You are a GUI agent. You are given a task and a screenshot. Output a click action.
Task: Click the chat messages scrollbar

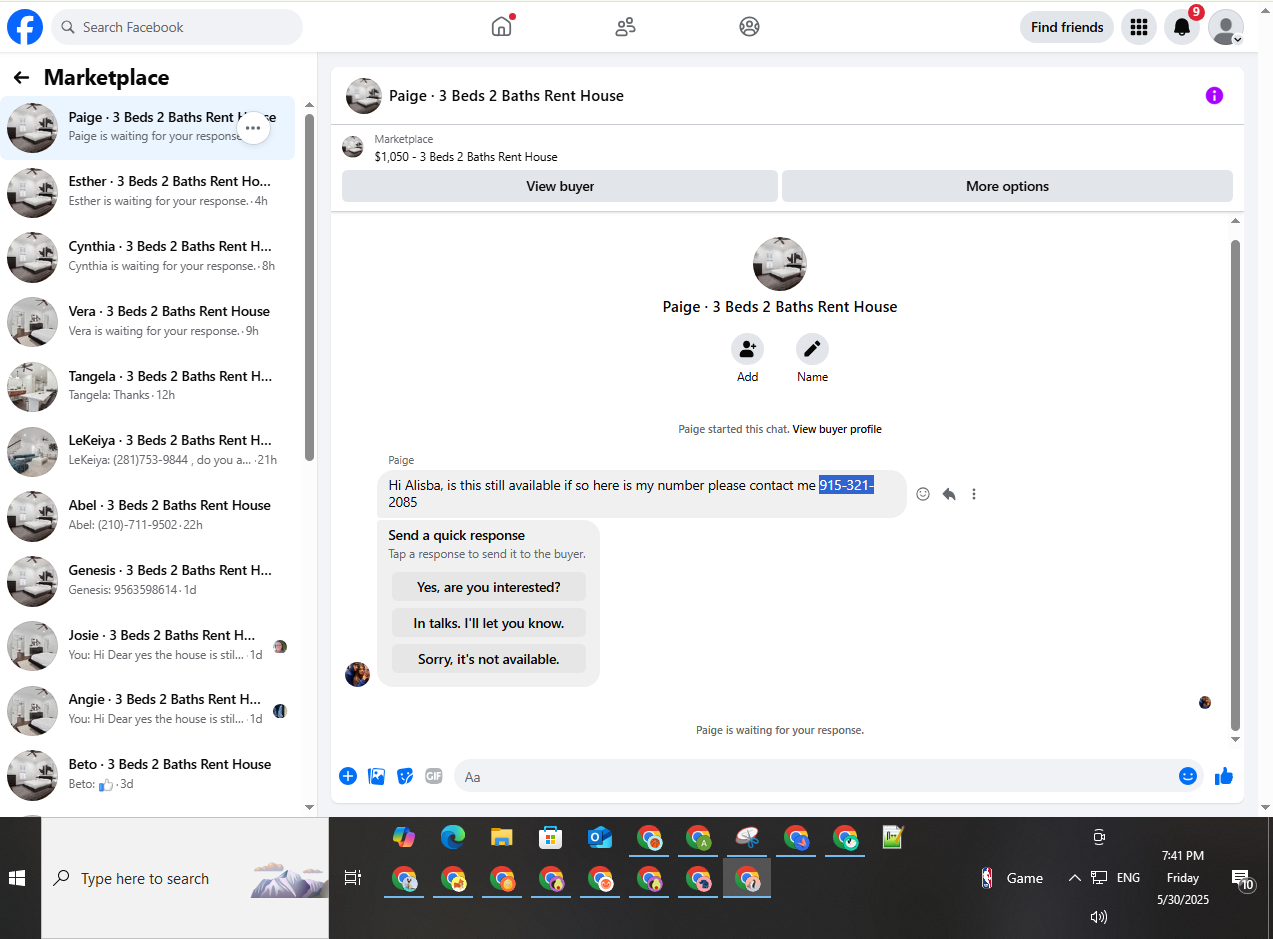[x=1235, y=484]
